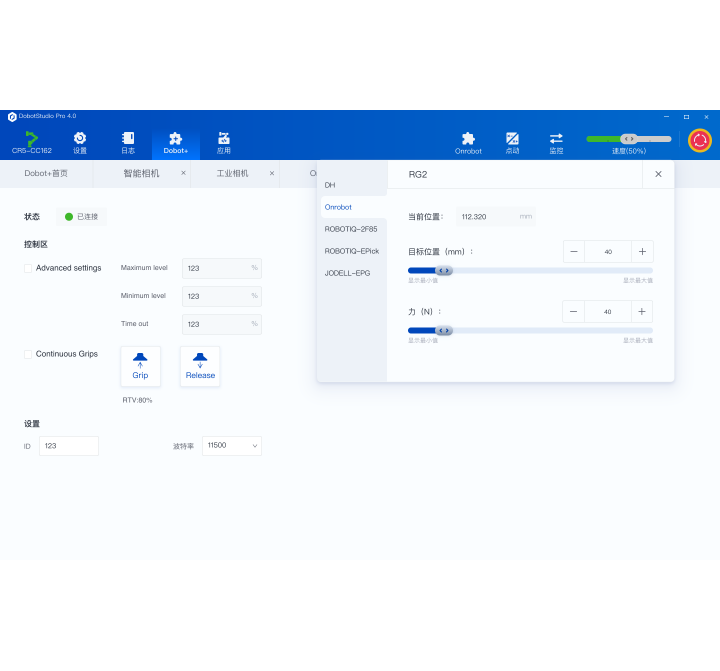Increase 力 (N) force with plus button
This screenshot has height=671, width=720.
click(x=642, y=312)
